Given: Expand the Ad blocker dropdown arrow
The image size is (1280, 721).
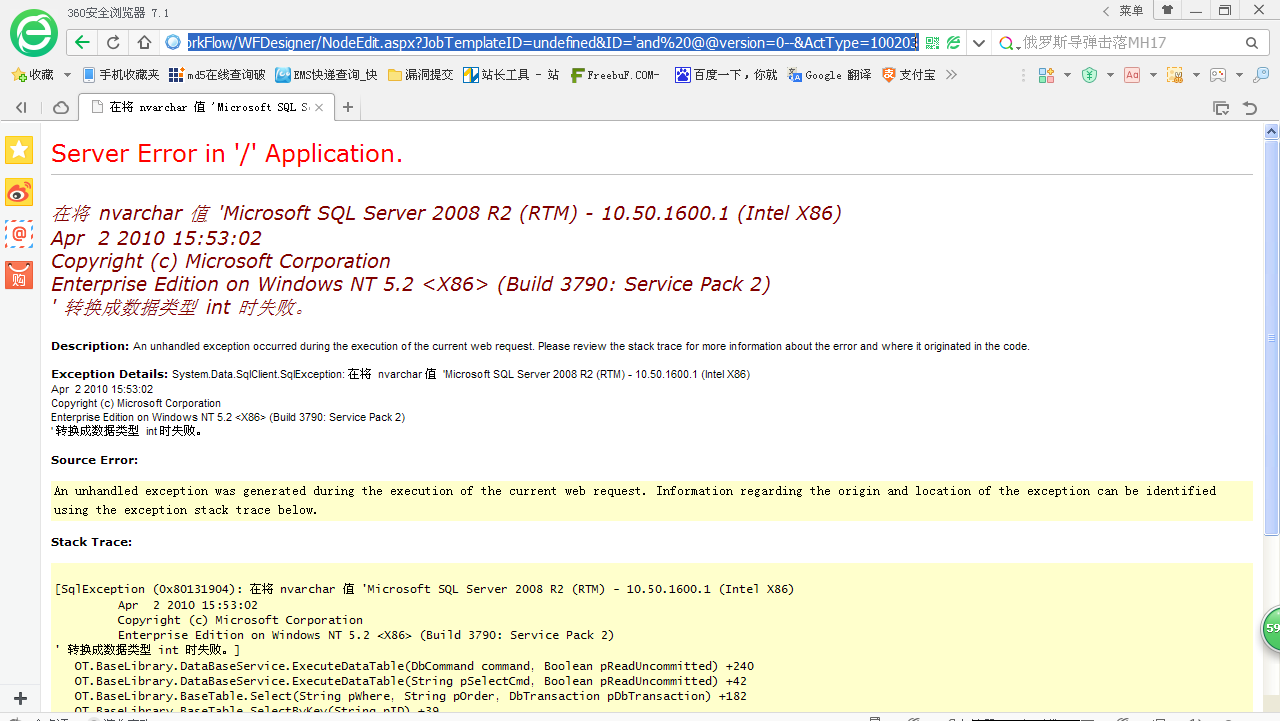Looking at the screenshot, I should pyautogui.click(x=1153, y=75).
